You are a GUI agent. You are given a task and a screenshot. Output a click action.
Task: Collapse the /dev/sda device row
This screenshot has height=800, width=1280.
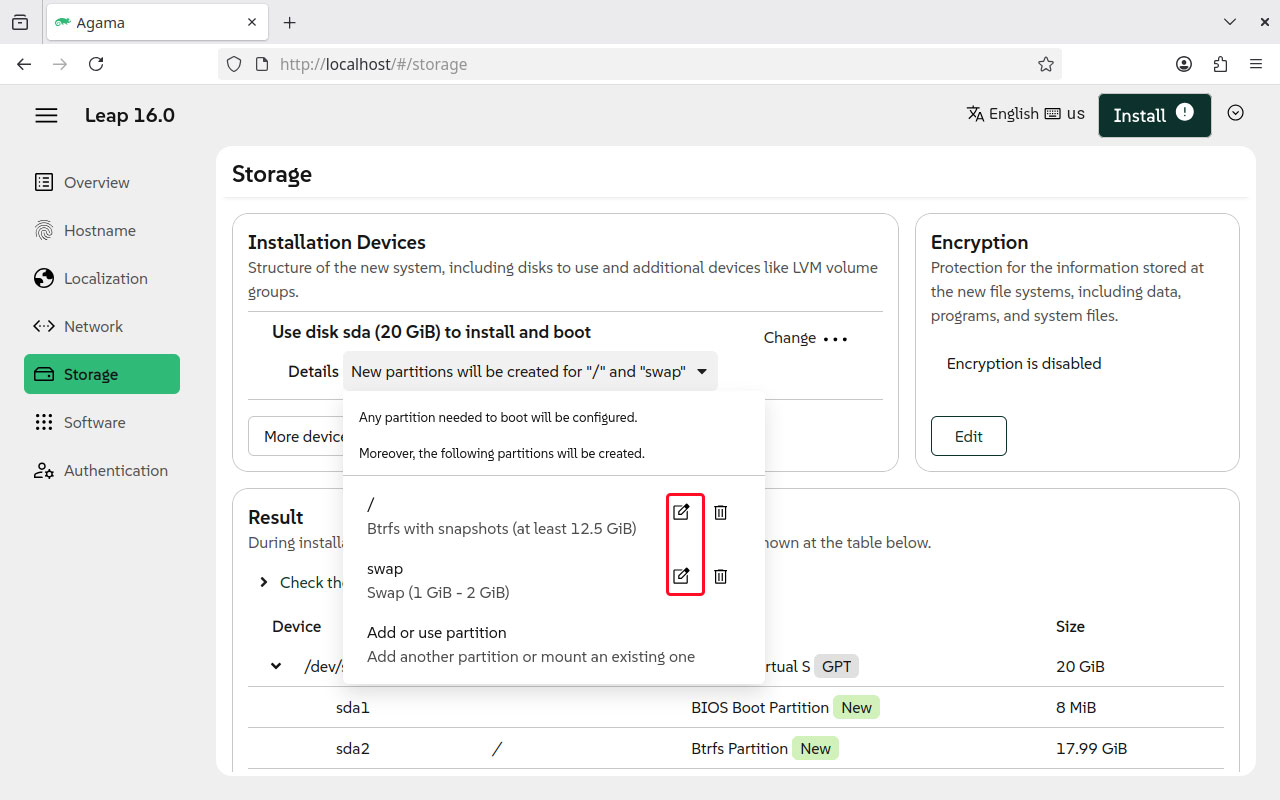click(x=276, y=666)
